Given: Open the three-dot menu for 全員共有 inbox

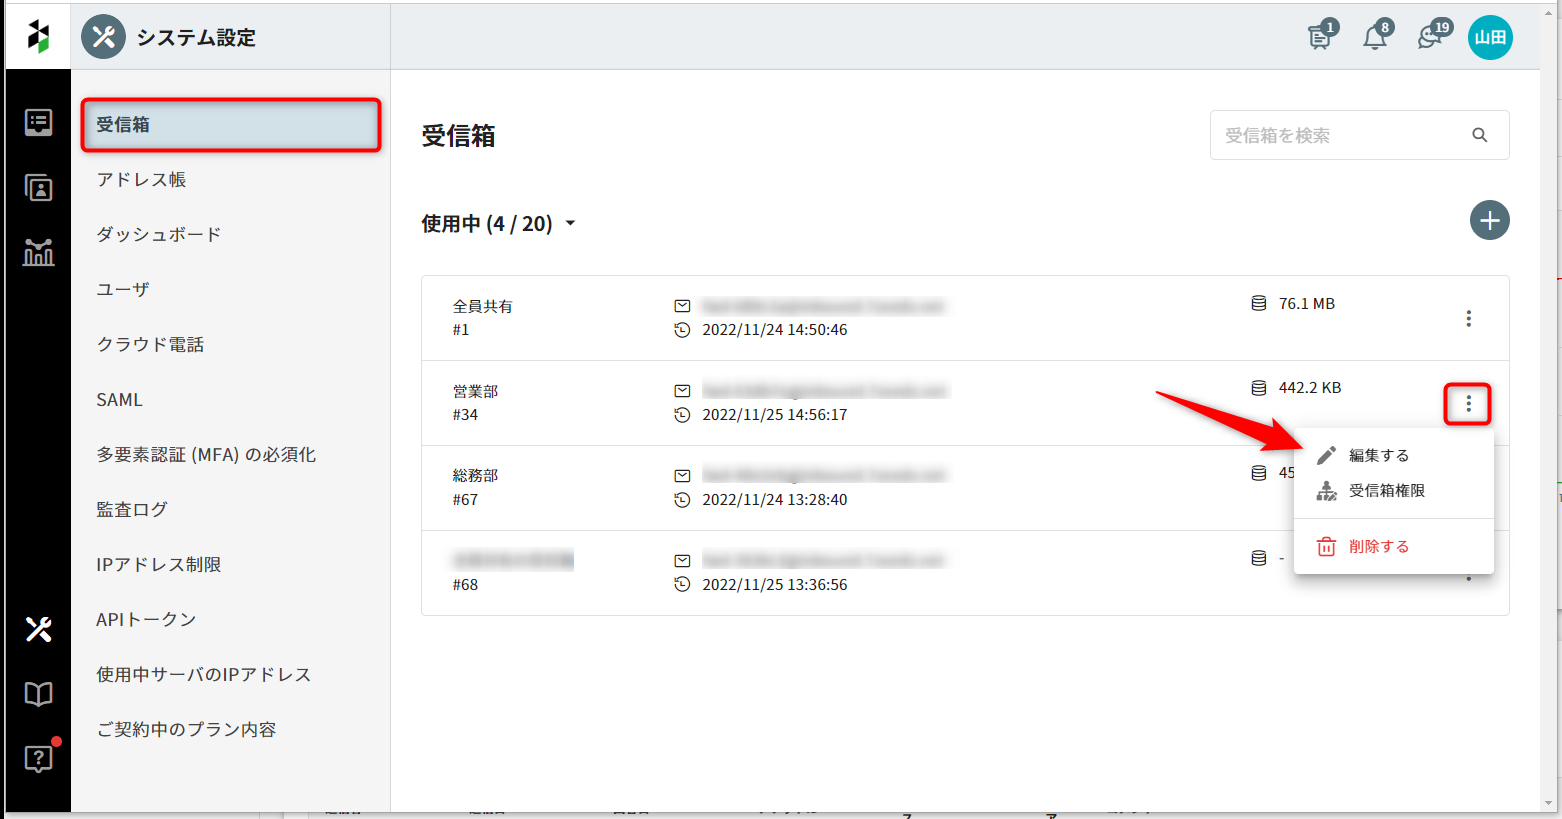Looking at the screenshot, I should click(1468, 319).
